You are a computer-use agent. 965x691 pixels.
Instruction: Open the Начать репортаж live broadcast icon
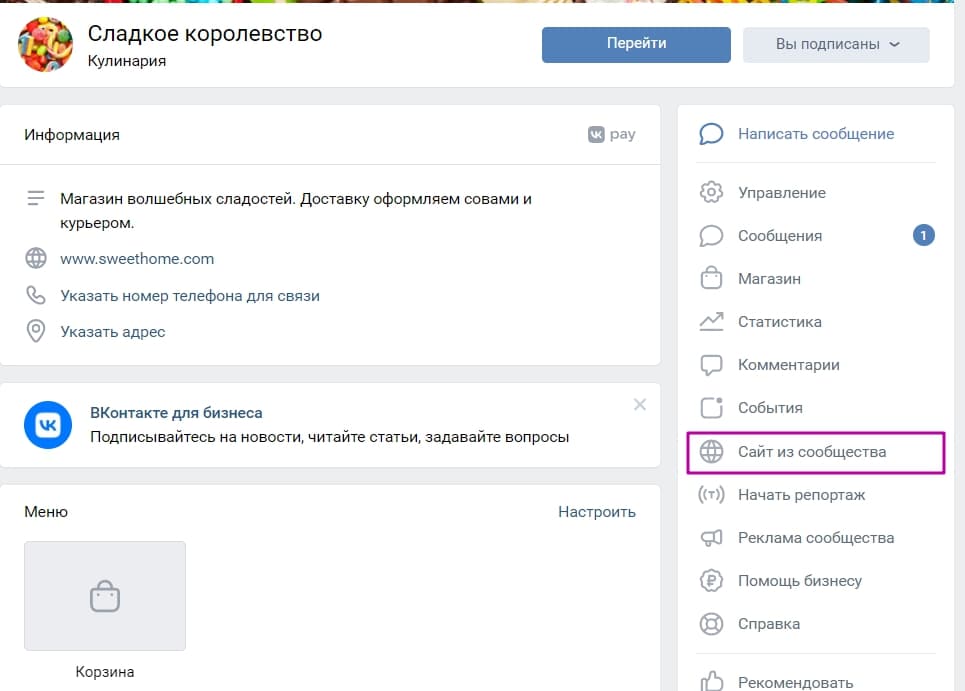click(x=711, y=494)
